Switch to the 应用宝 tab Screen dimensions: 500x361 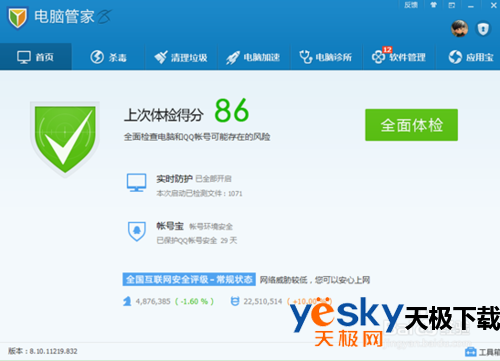pos(471,57)
